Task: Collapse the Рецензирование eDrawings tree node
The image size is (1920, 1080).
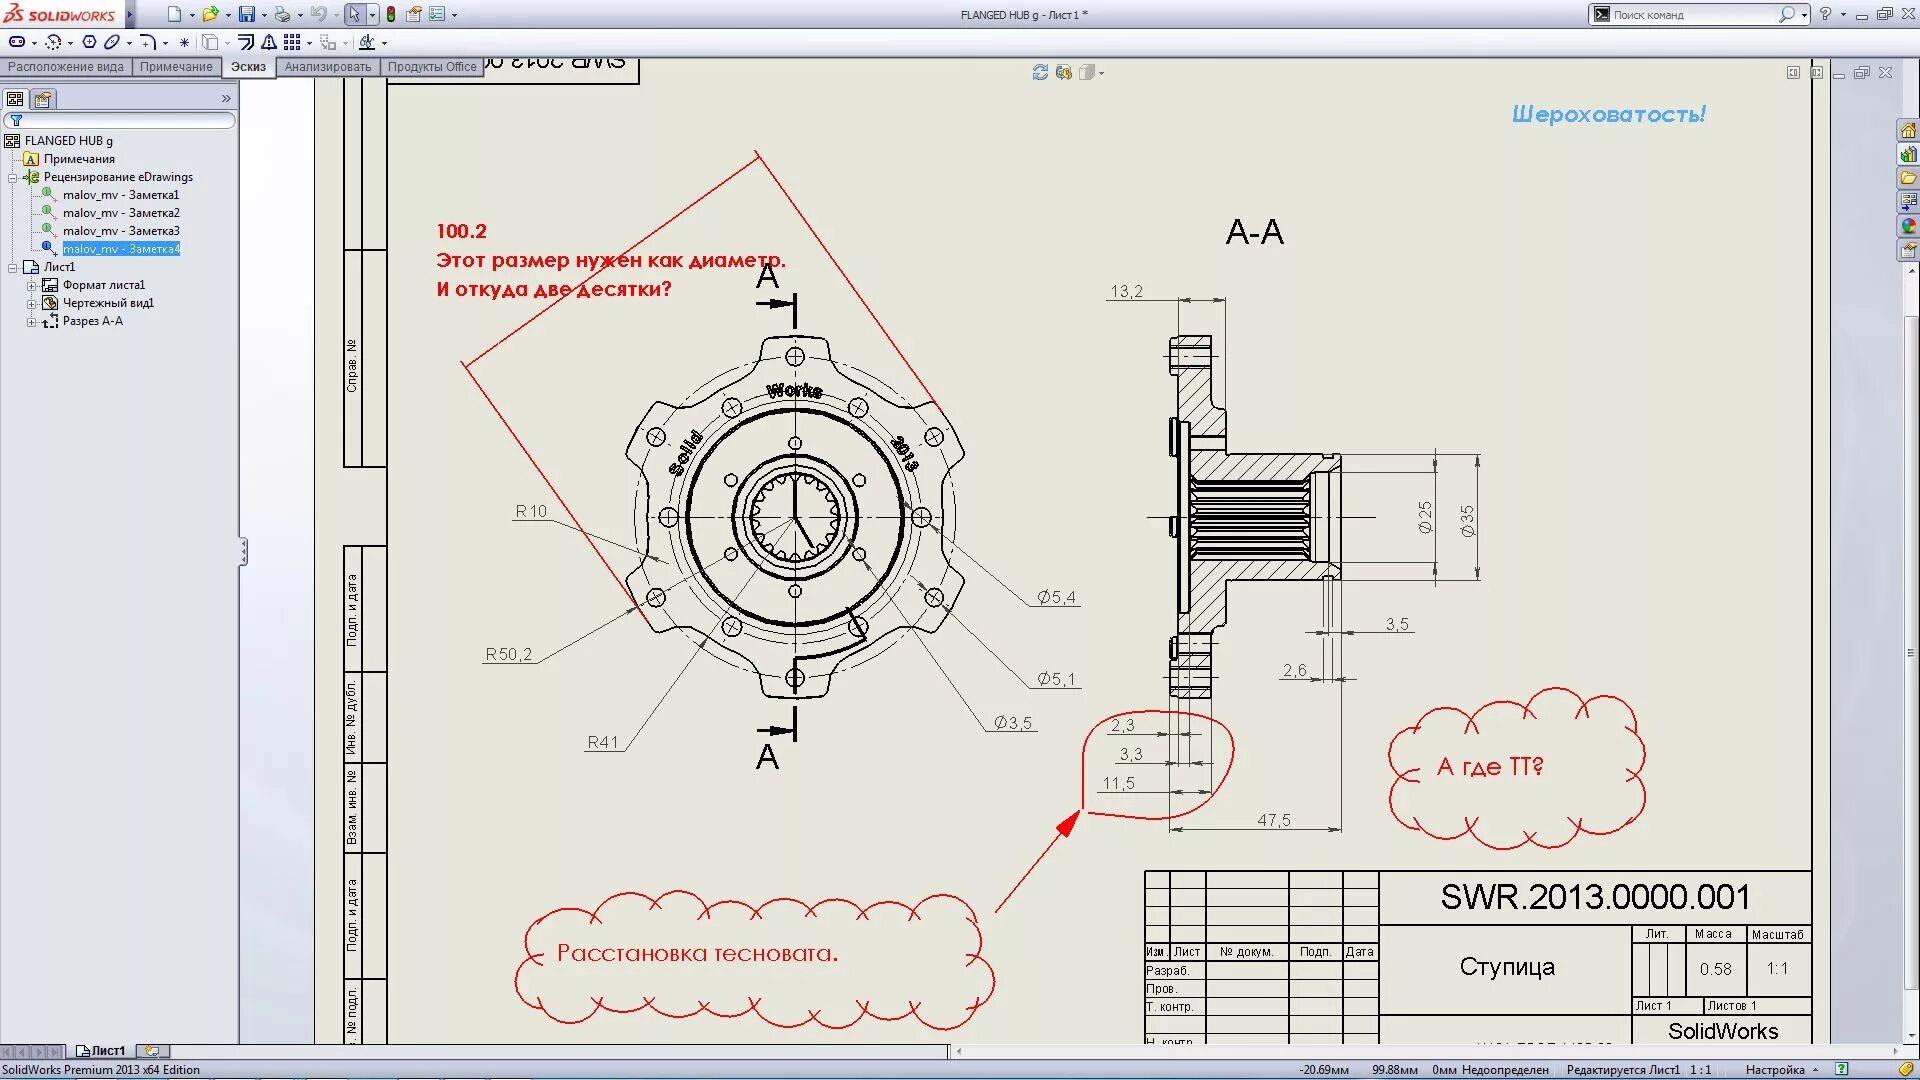Action: [13, 177]
